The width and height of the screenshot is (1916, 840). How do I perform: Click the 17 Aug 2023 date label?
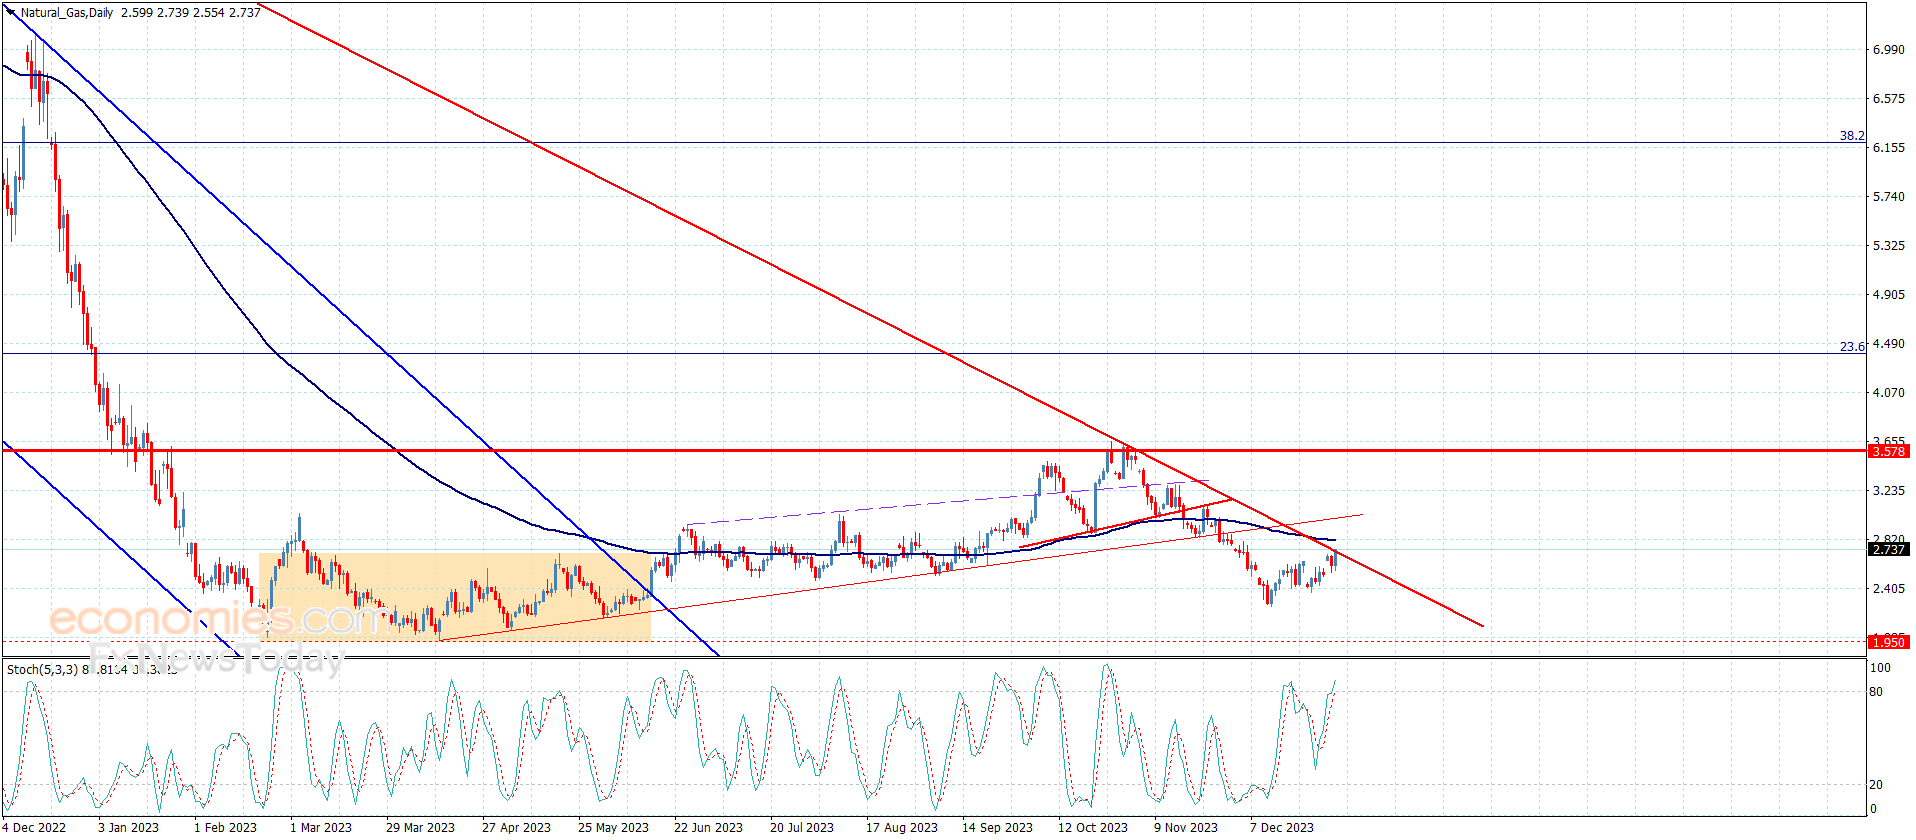[x=902, y=827]
